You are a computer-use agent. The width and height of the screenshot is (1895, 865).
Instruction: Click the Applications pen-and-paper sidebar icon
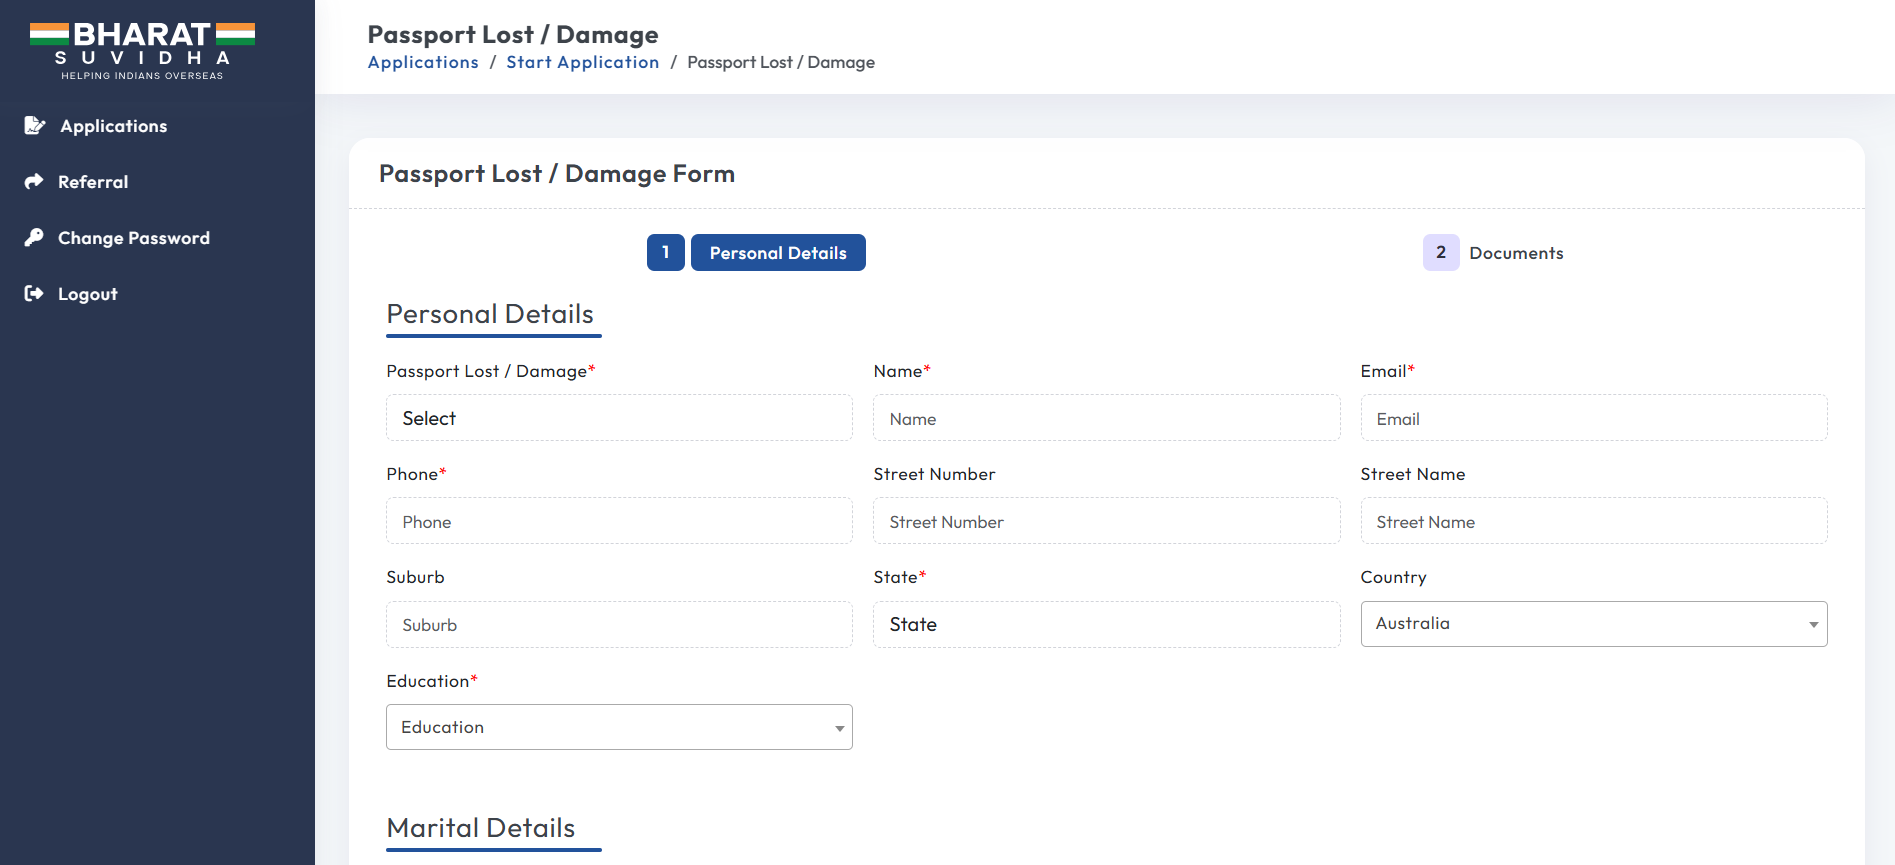click(x=35, y=126)
